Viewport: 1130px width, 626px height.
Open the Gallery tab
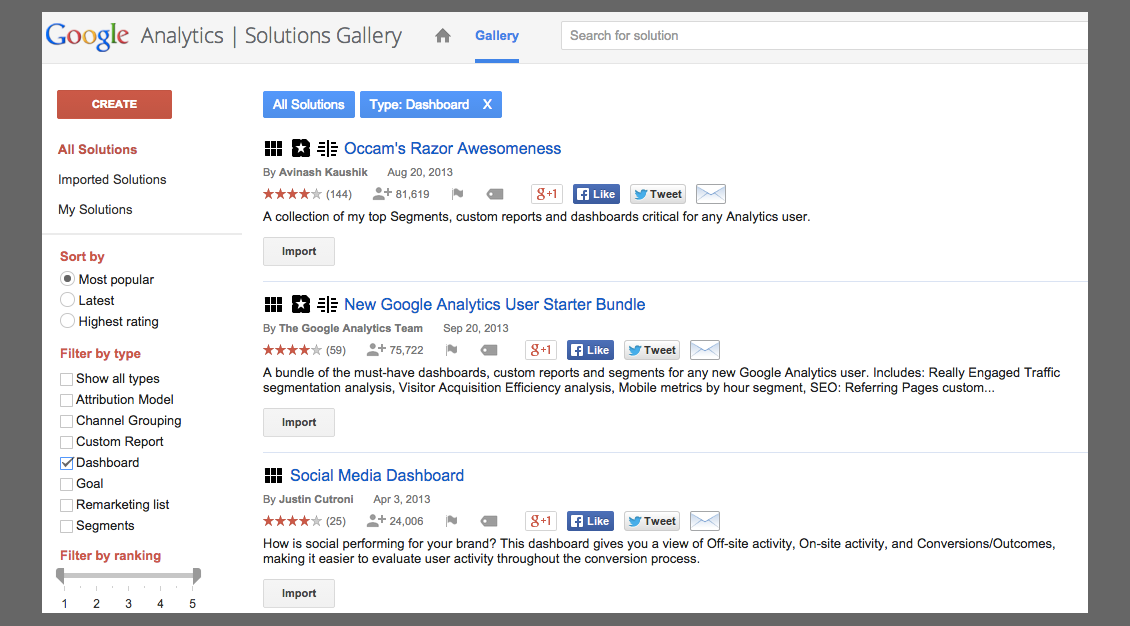(x=497, y=35)
